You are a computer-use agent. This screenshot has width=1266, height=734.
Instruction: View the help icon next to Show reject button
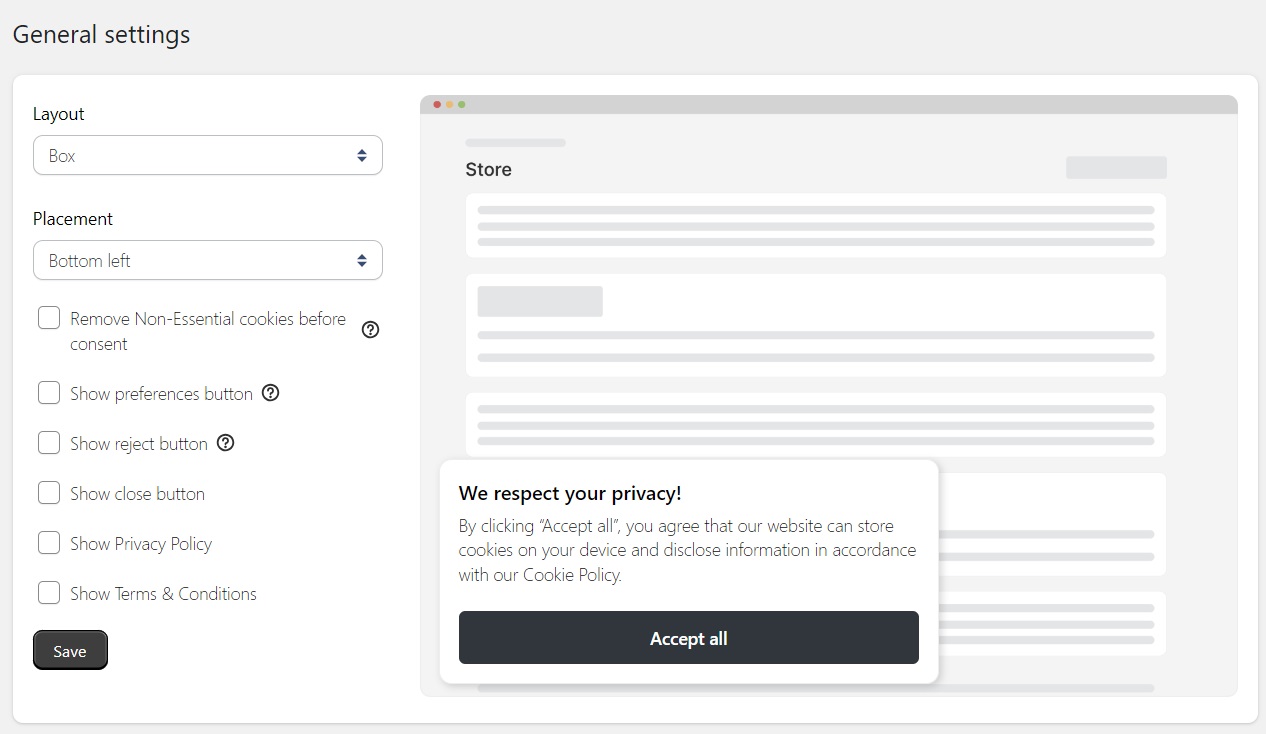(x=225, y=442)
